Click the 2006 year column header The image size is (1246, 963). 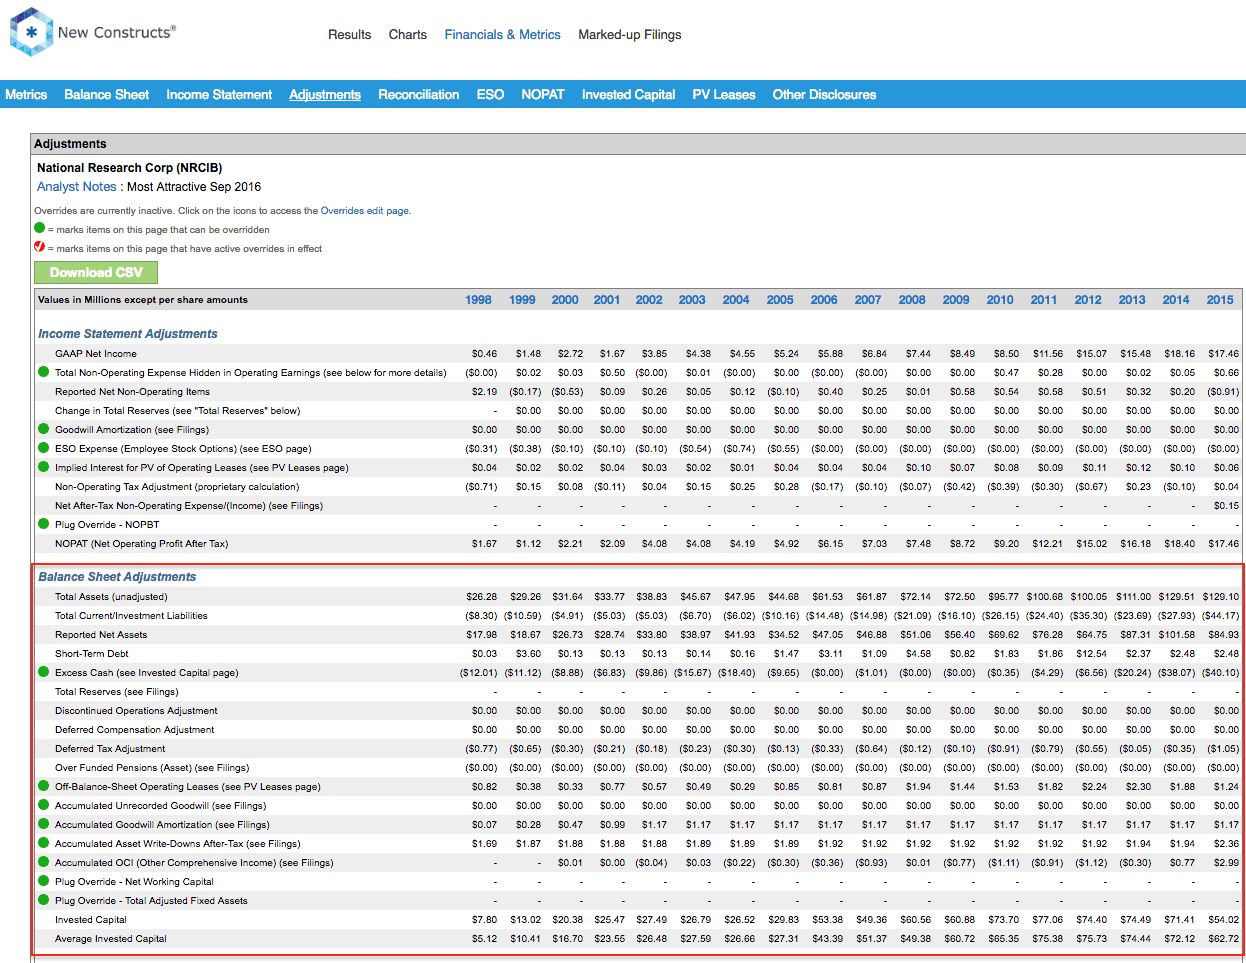tap(824, 299)
